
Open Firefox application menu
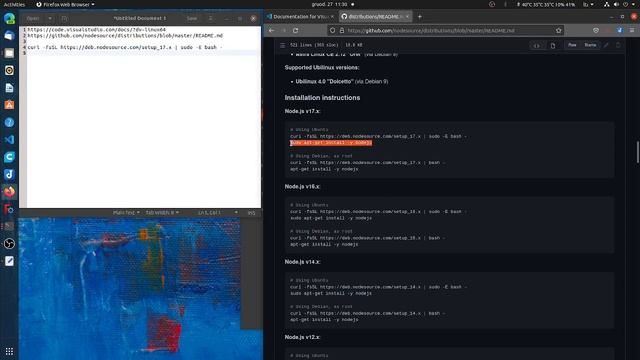point(632,30)
